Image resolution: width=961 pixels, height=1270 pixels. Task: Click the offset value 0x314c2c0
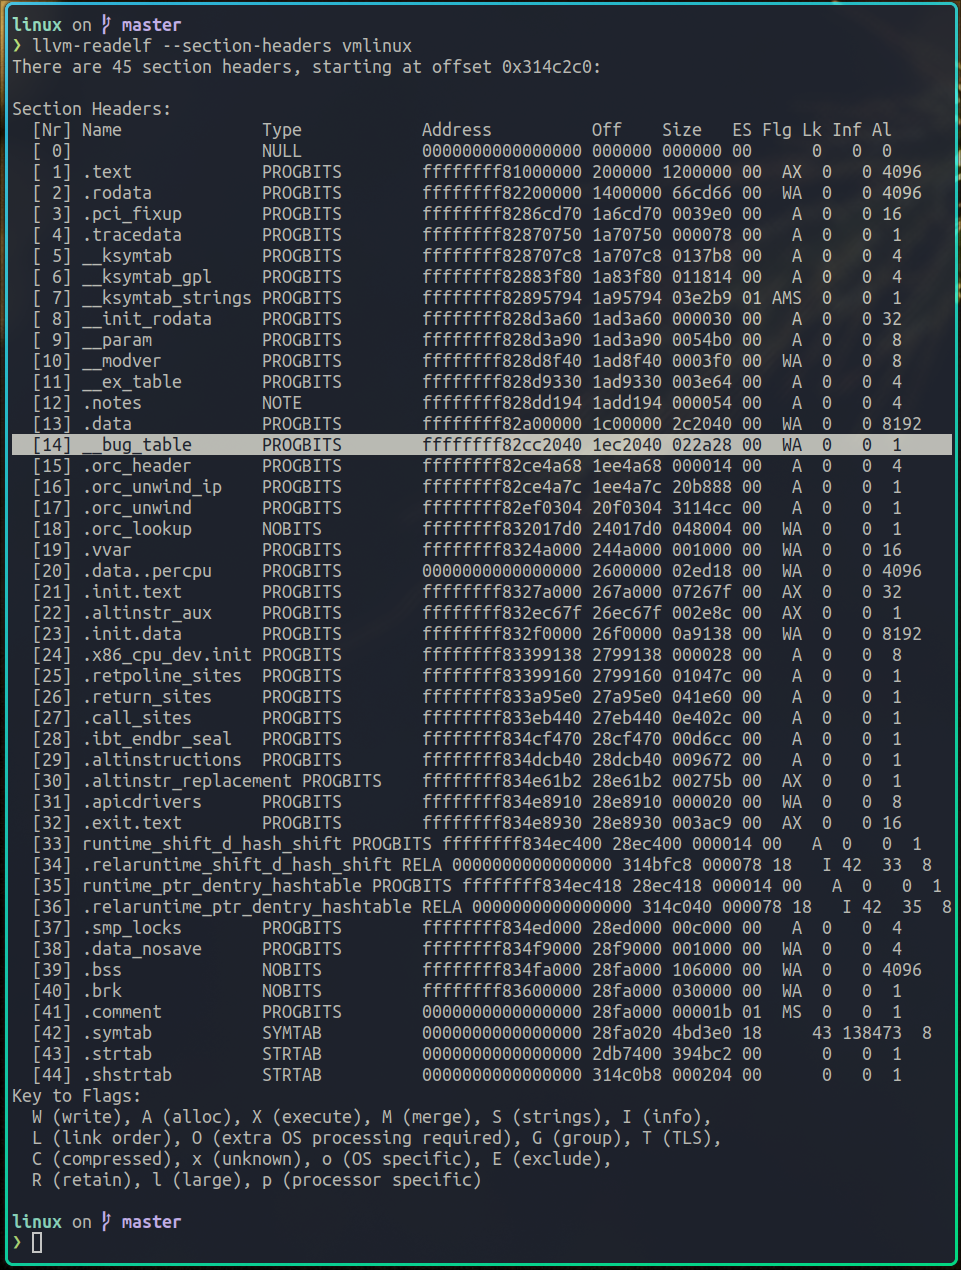tap(550, 67)
